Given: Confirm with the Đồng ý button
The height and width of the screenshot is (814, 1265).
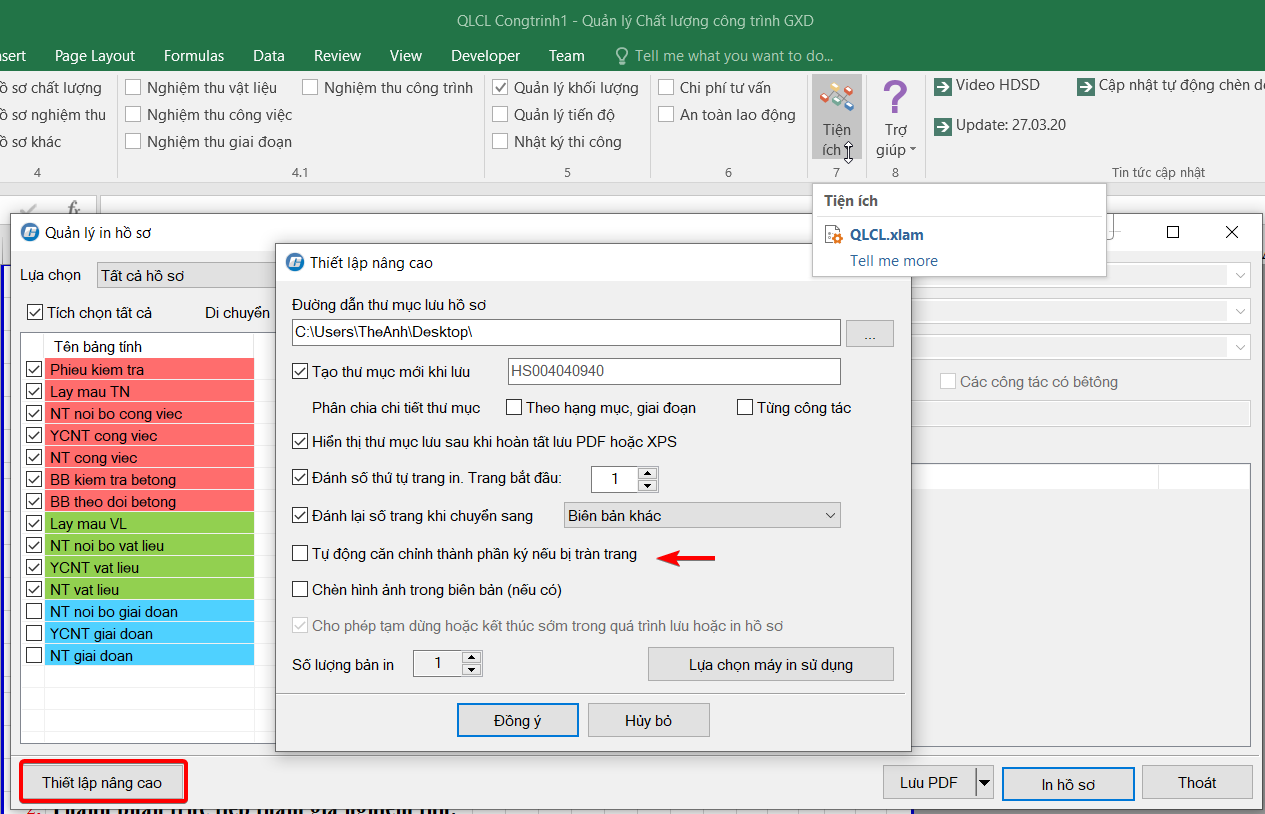Looking at the screenshot, I should (517, 720).
